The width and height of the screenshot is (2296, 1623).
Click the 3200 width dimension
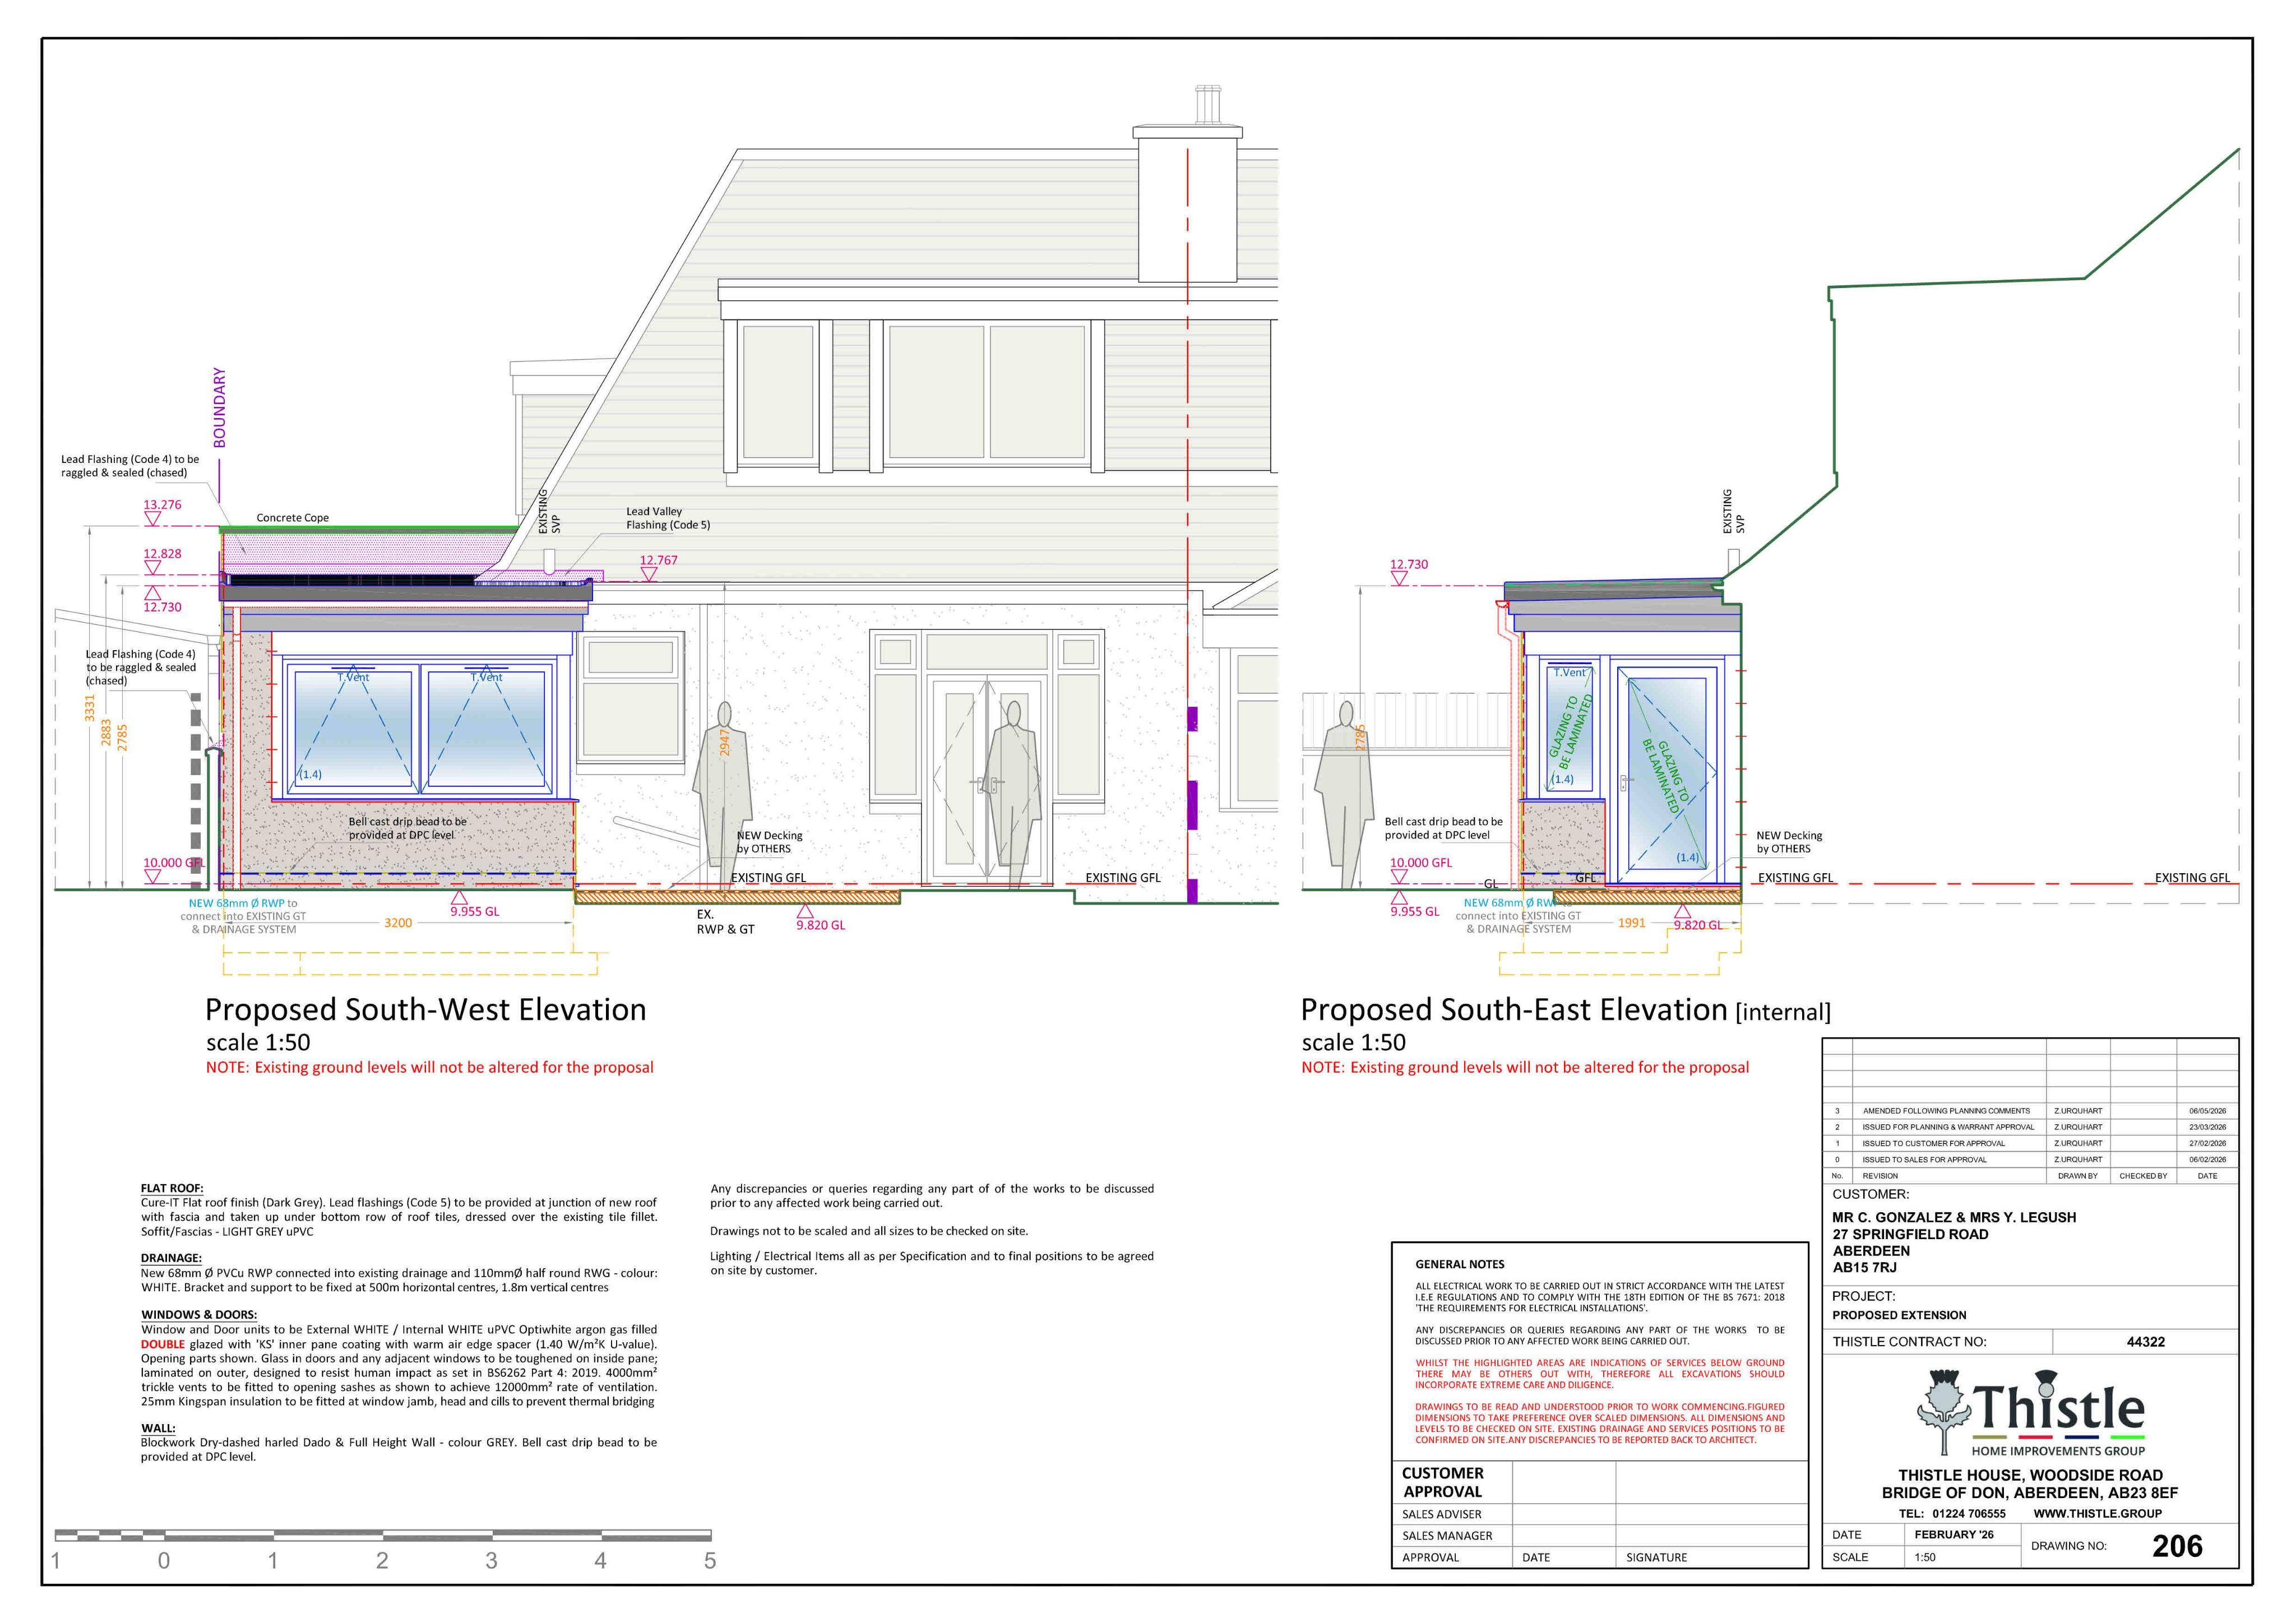[398, 923]
